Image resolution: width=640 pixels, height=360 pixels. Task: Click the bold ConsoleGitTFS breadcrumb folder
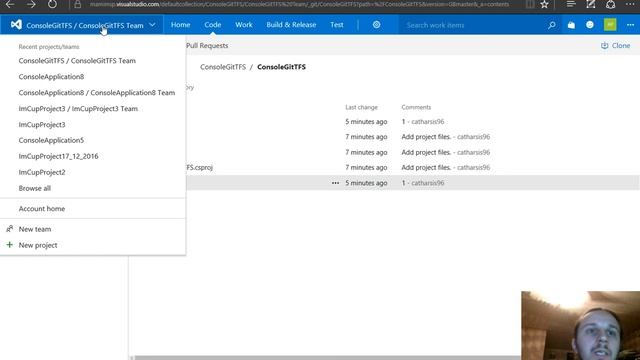[x=281, y=67]
